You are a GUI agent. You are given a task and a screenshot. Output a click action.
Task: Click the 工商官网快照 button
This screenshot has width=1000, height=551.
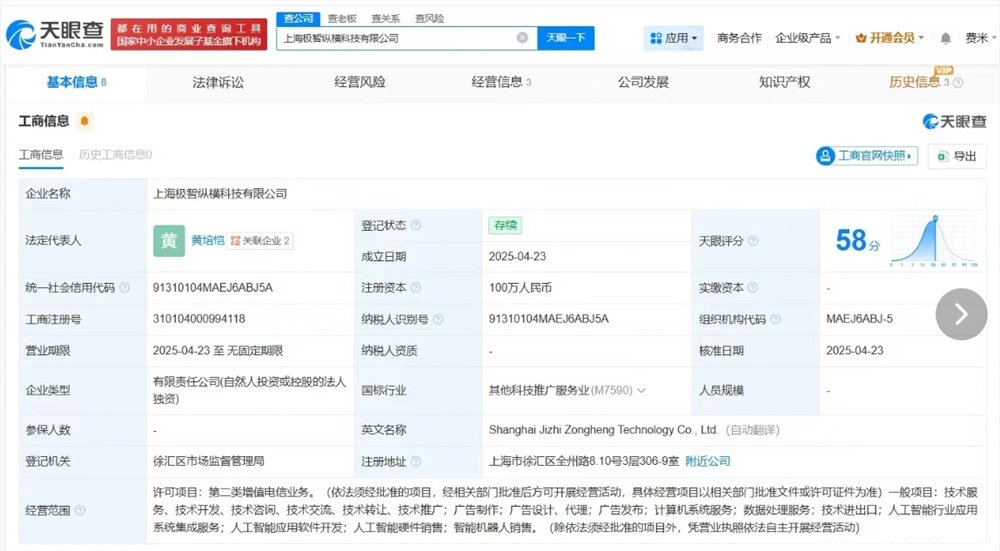coord(867,156)
